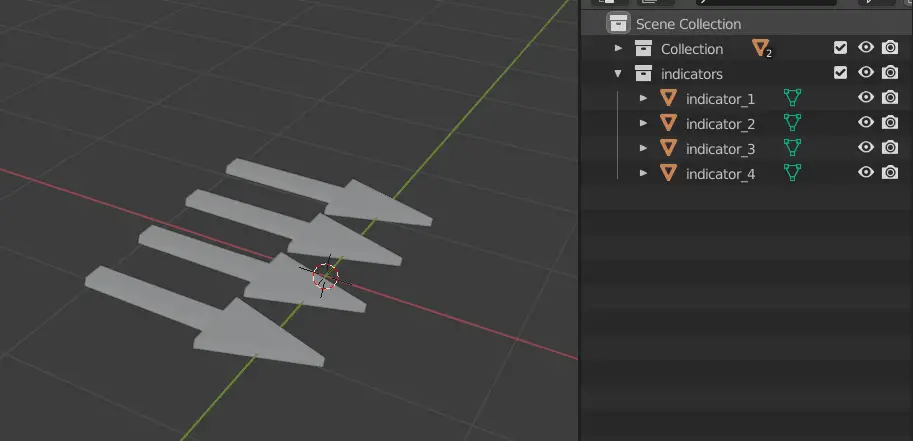Click the 3D cursor at the origin
Image resolution: width=913 pixels, height=441 pixels.
(325, 276)
